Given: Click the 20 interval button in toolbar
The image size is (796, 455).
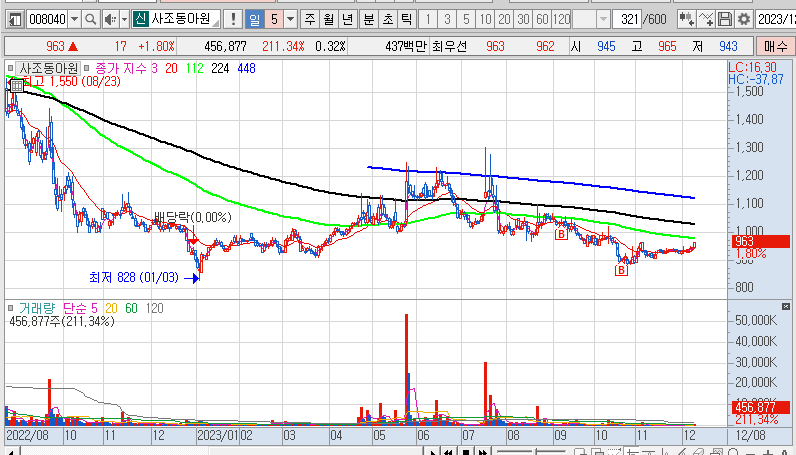Looking at the screenshot, I should (x=504, y=20).
